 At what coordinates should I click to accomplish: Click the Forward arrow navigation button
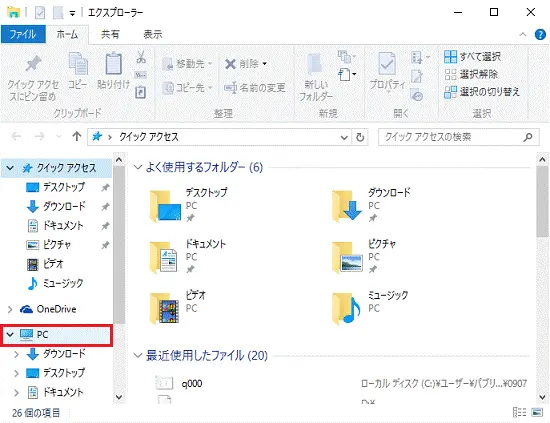[x=39, y=136]
